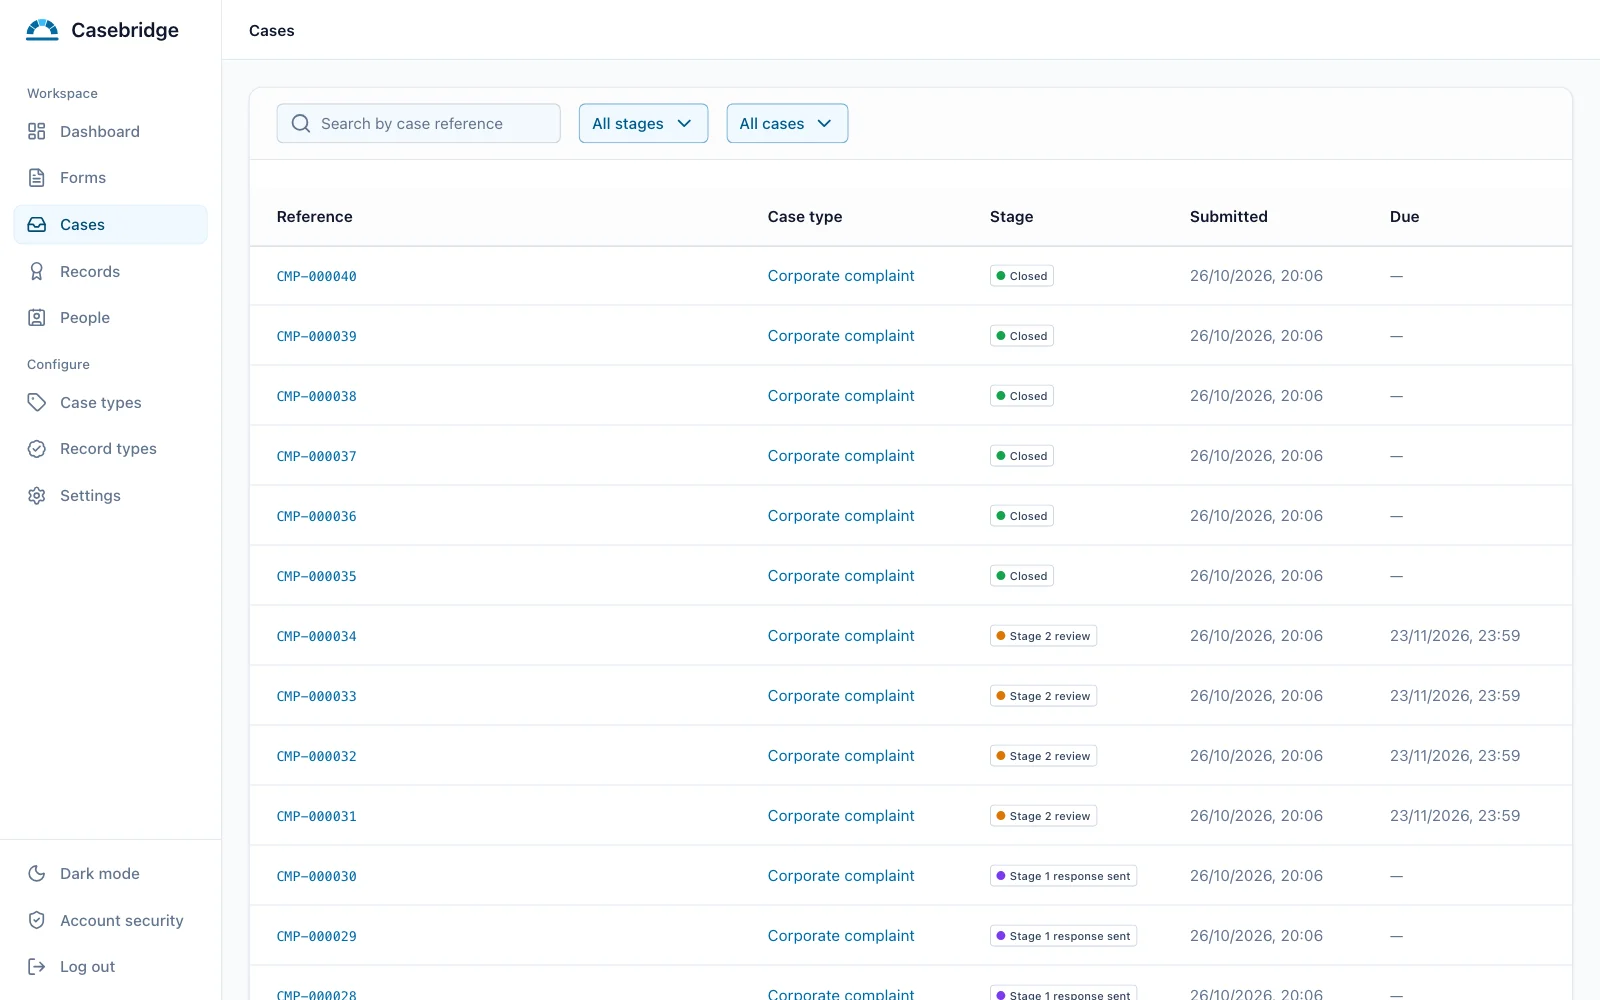Screen dimensions: 1600x1000
Task: Open Dashboard via its grid icon
Action: tap(37, 131)
